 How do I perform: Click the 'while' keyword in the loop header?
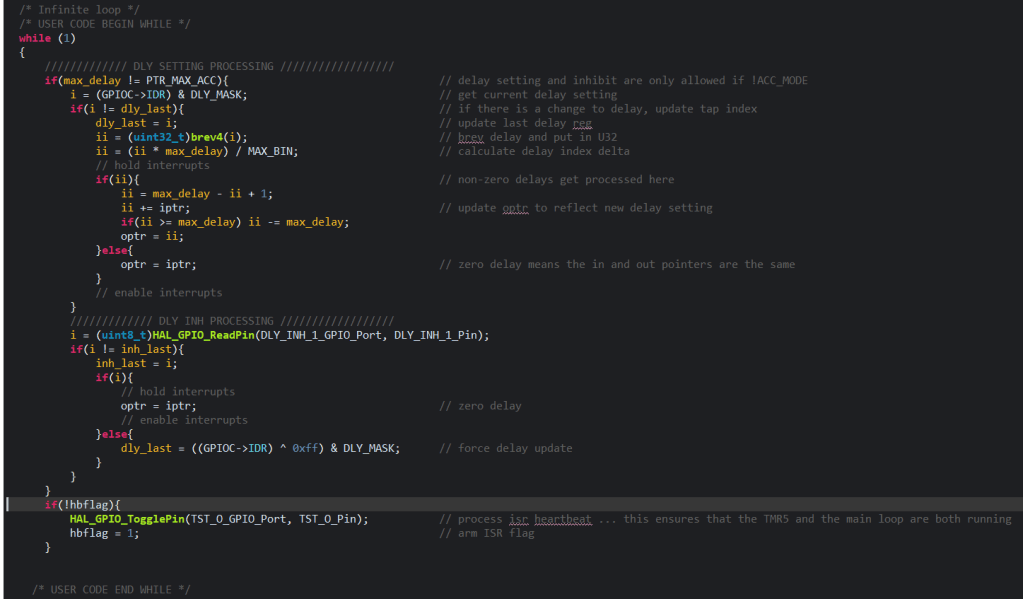(35, 38)
